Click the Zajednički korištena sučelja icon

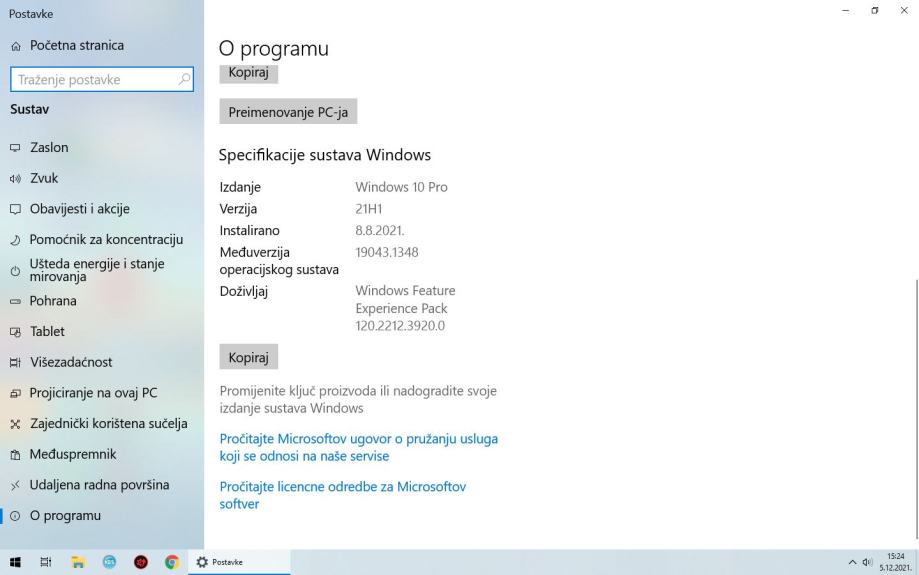coord(15,424)
